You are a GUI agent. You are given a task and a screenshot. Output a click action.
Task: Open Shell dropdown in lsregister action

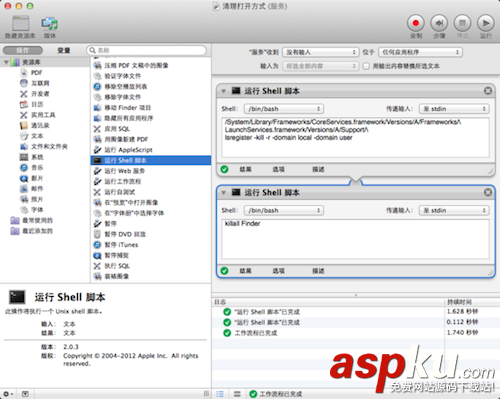click(284, 109)
